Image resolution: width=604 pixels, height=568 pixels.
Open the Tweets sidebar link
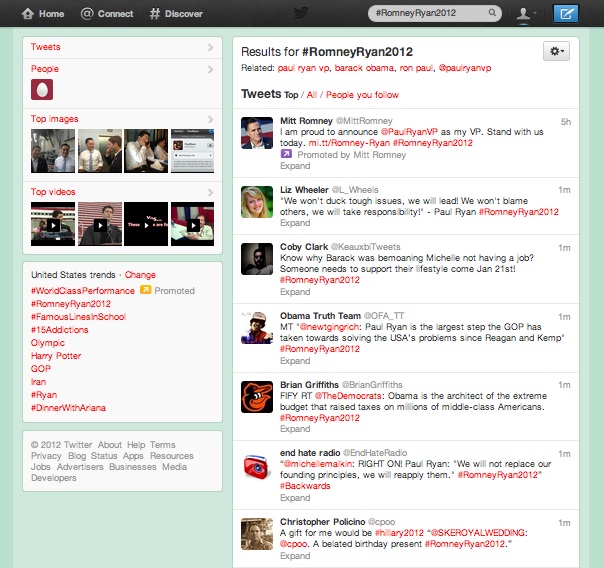45,47
